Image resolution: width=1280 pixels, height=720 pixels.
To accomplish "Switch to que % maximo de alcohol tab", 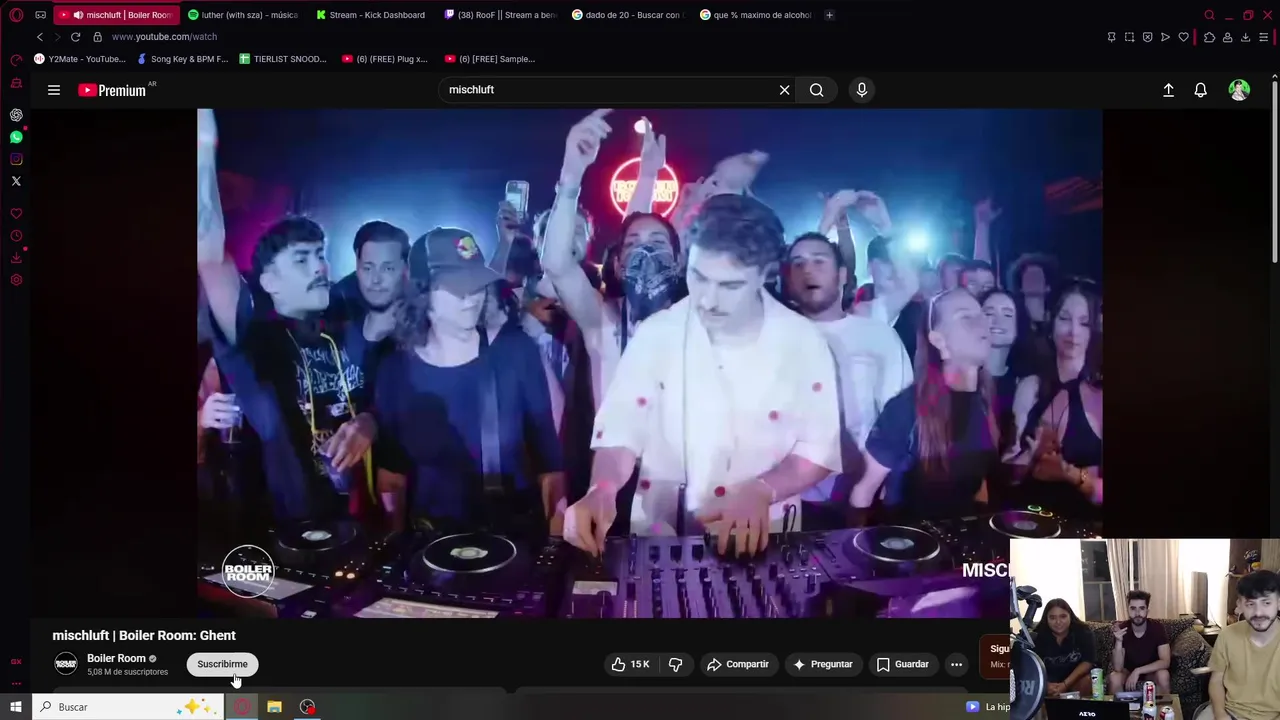I will 755,15.
